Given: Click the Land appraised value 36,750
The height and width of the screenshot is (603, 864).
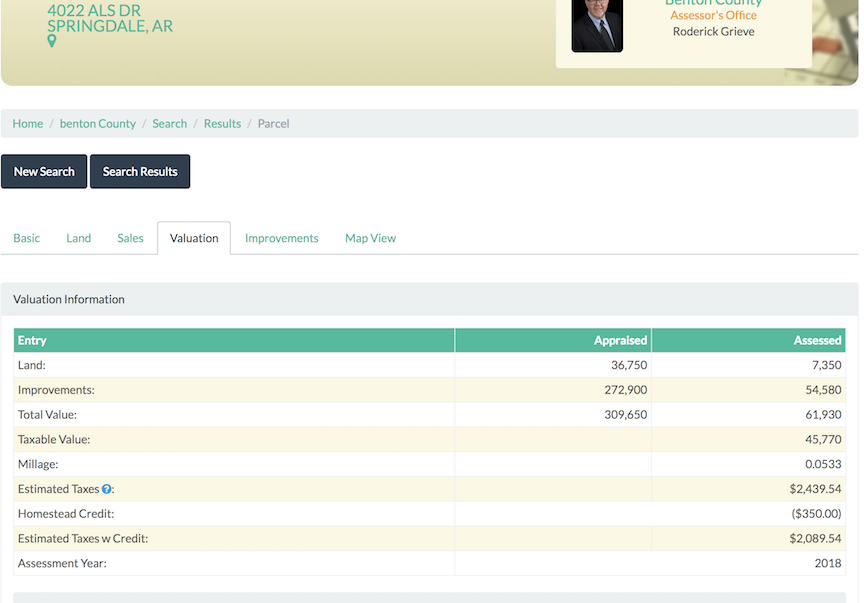Looking at the screenshot, I should click(629, 365).
